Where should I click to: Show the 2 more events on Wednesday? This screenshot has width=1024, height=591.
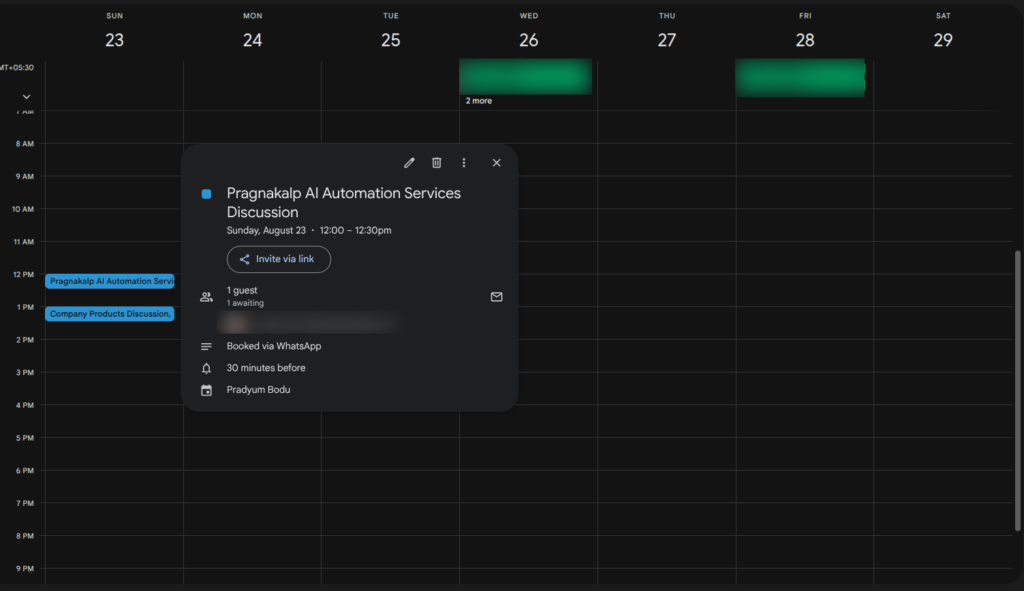coord(479,101)
